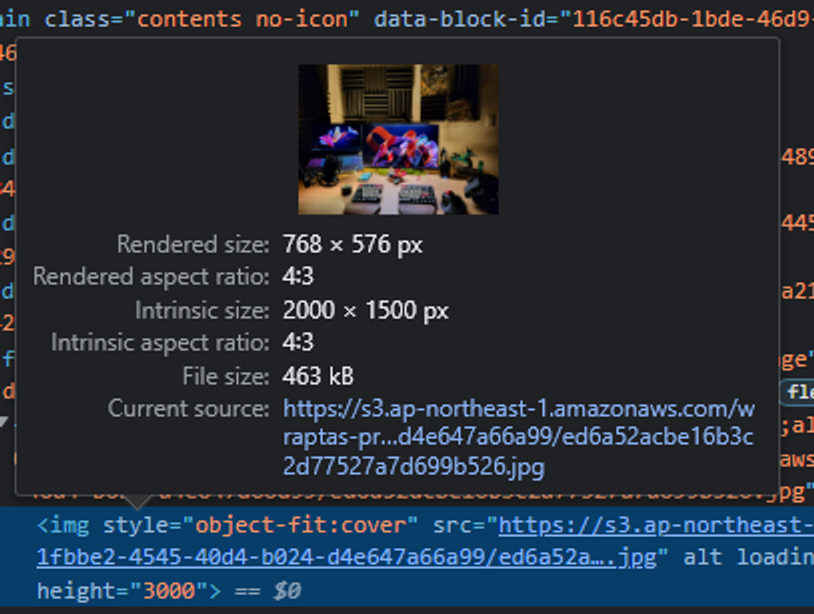Click the img tag name
Image resolution: width=814 pixels, height=614 pixels.
pyautogui.click(x=70, y=525)
